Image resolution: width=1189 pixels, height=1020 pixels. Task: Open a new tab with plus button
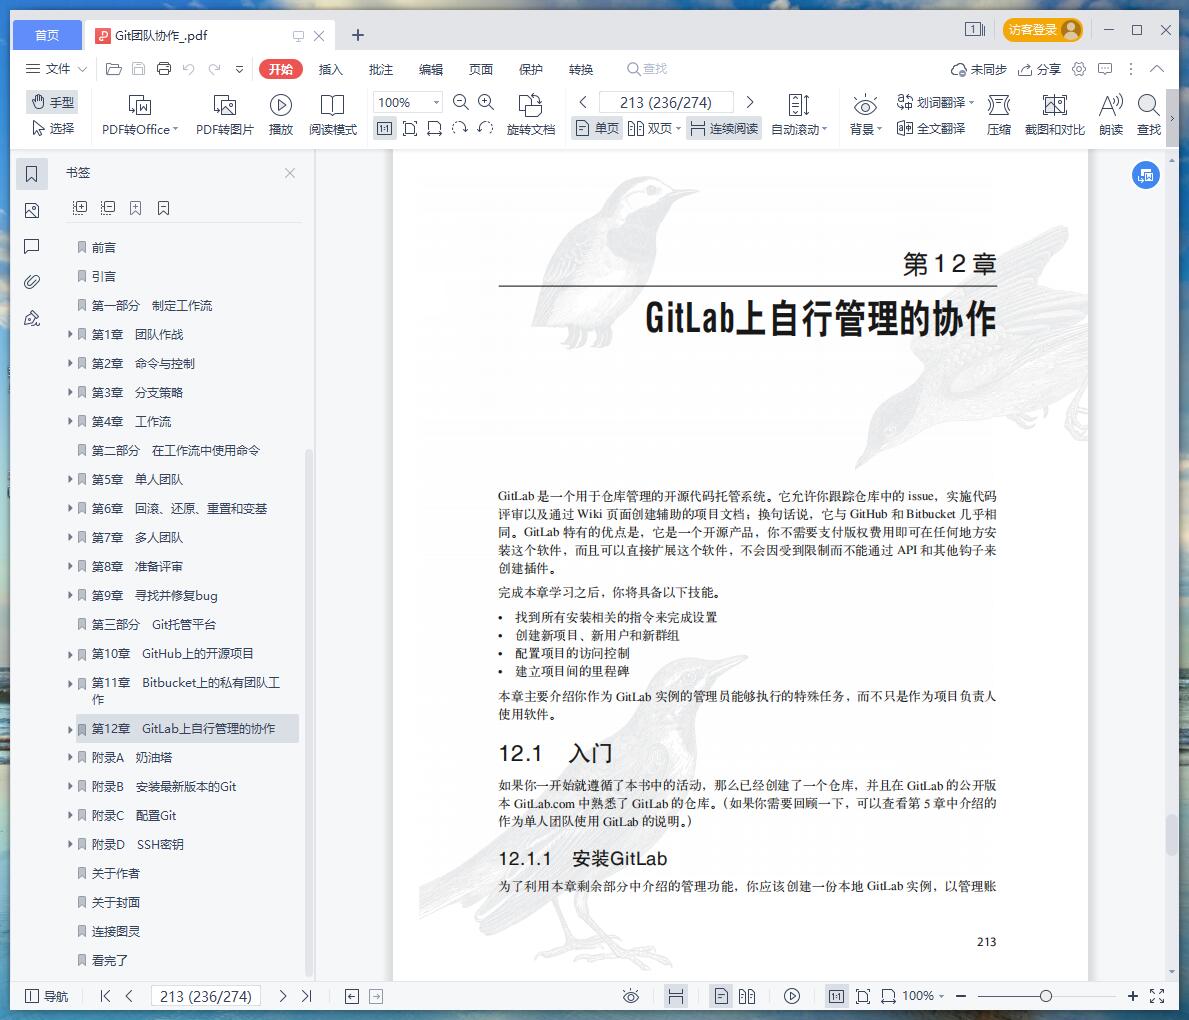pos(358,35)
